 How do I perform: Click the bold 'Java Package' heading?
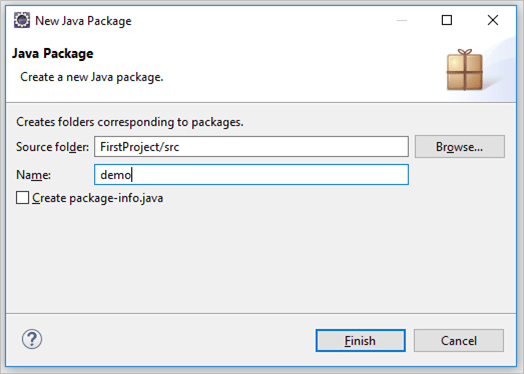[53, 53]
